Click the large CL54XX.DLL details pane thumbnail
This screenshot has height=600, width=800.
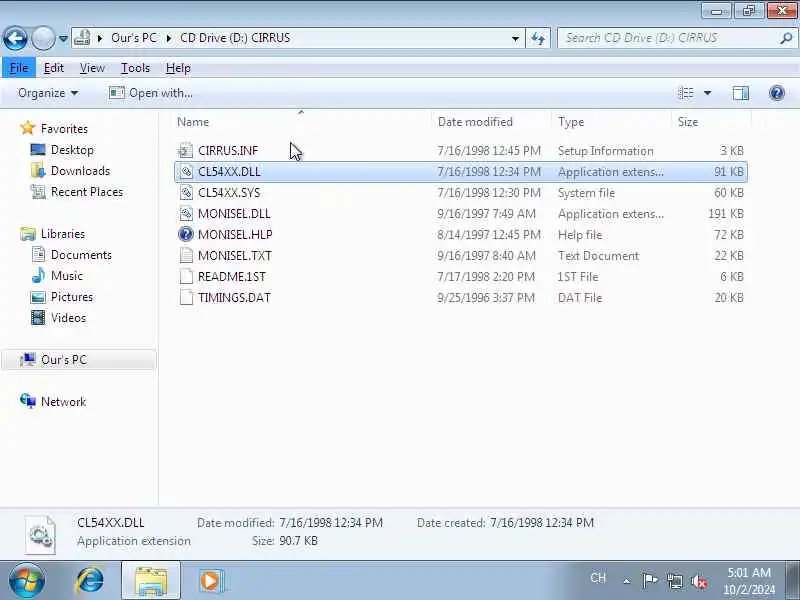point(40,534)
